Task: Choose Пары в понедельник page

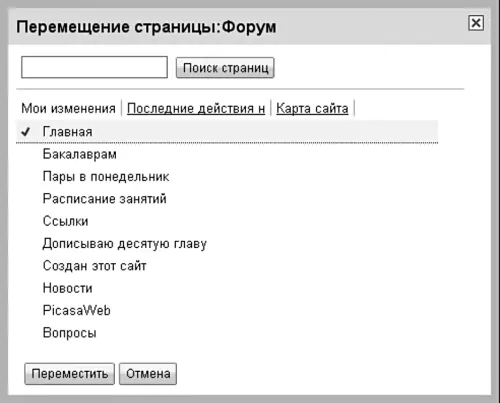Action: 106,177
